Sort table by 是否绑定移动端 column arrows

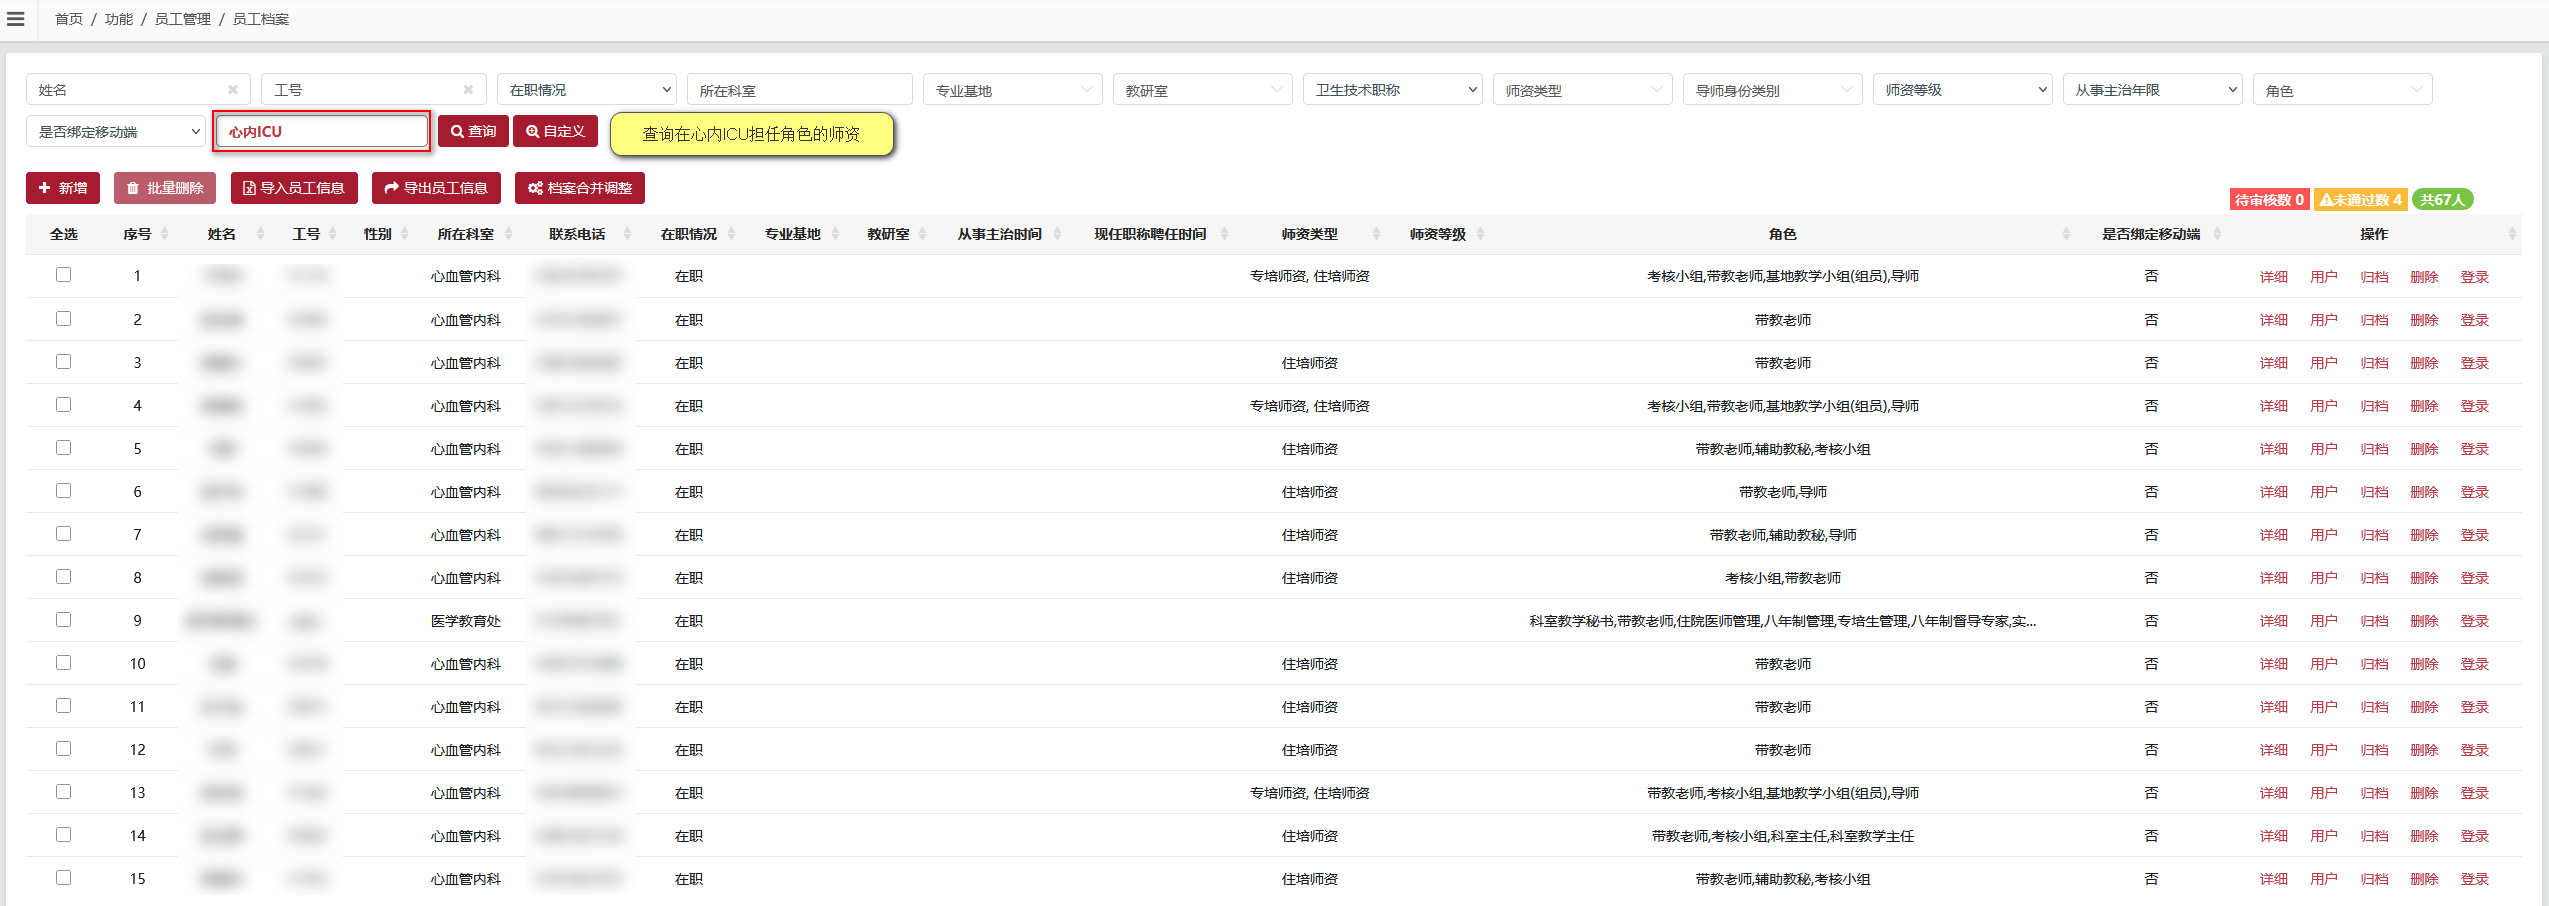(x=2217, y=234)
